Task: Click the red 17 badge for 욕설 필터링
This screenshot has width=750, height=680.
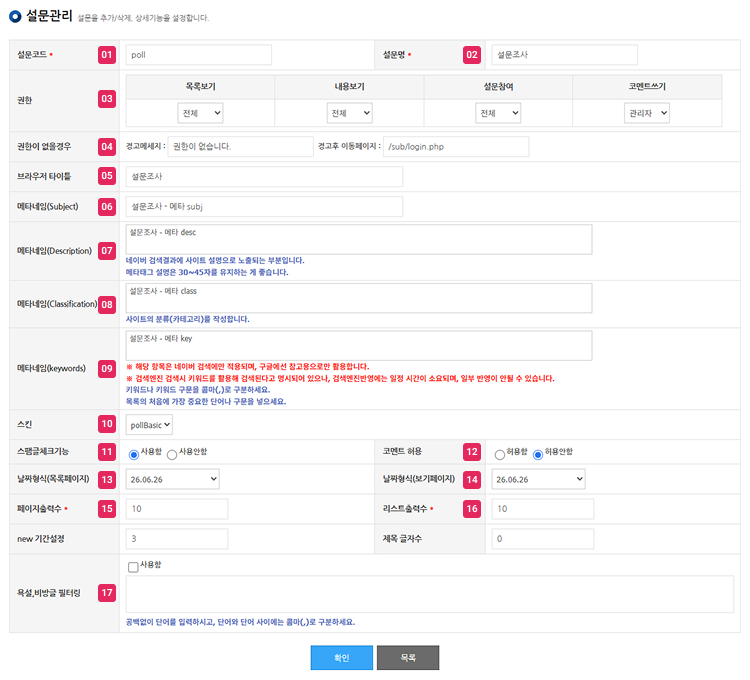Action: [107, 593]
